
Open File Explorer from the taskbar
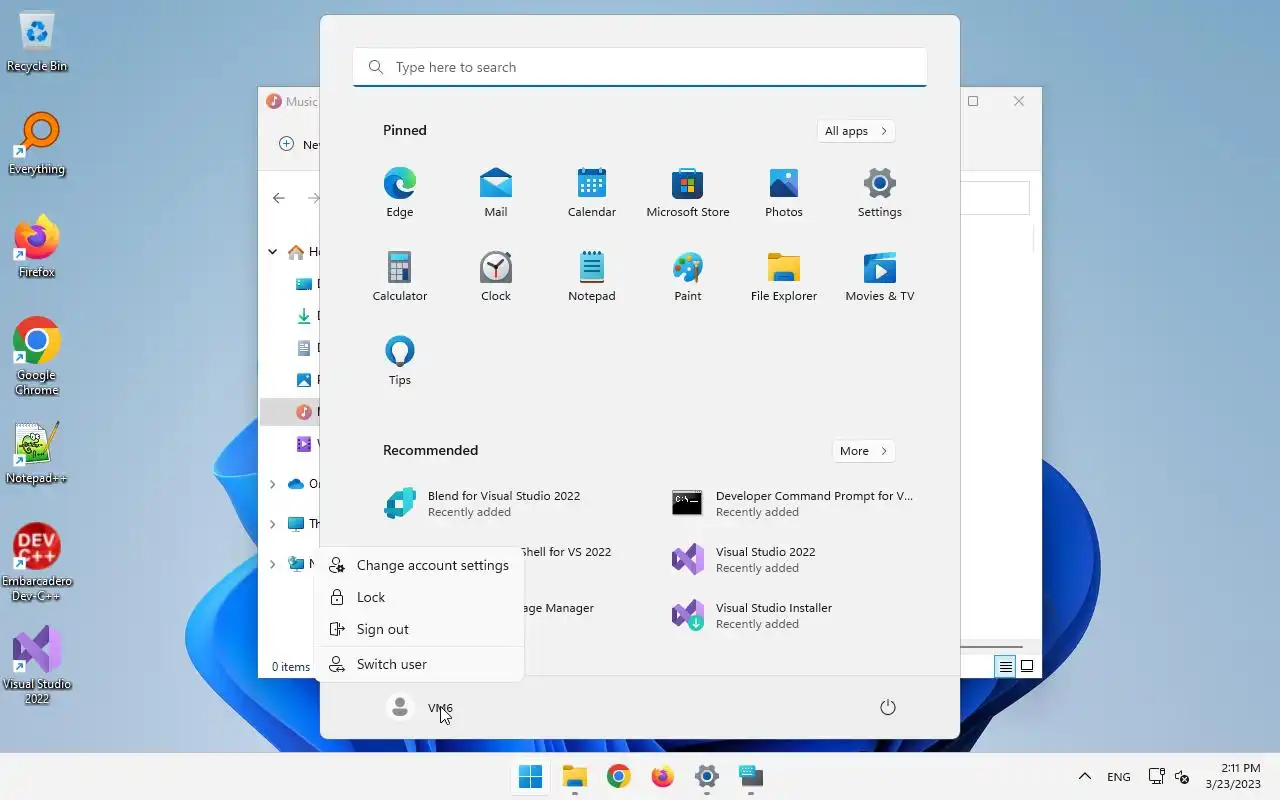tap(574, 776)
